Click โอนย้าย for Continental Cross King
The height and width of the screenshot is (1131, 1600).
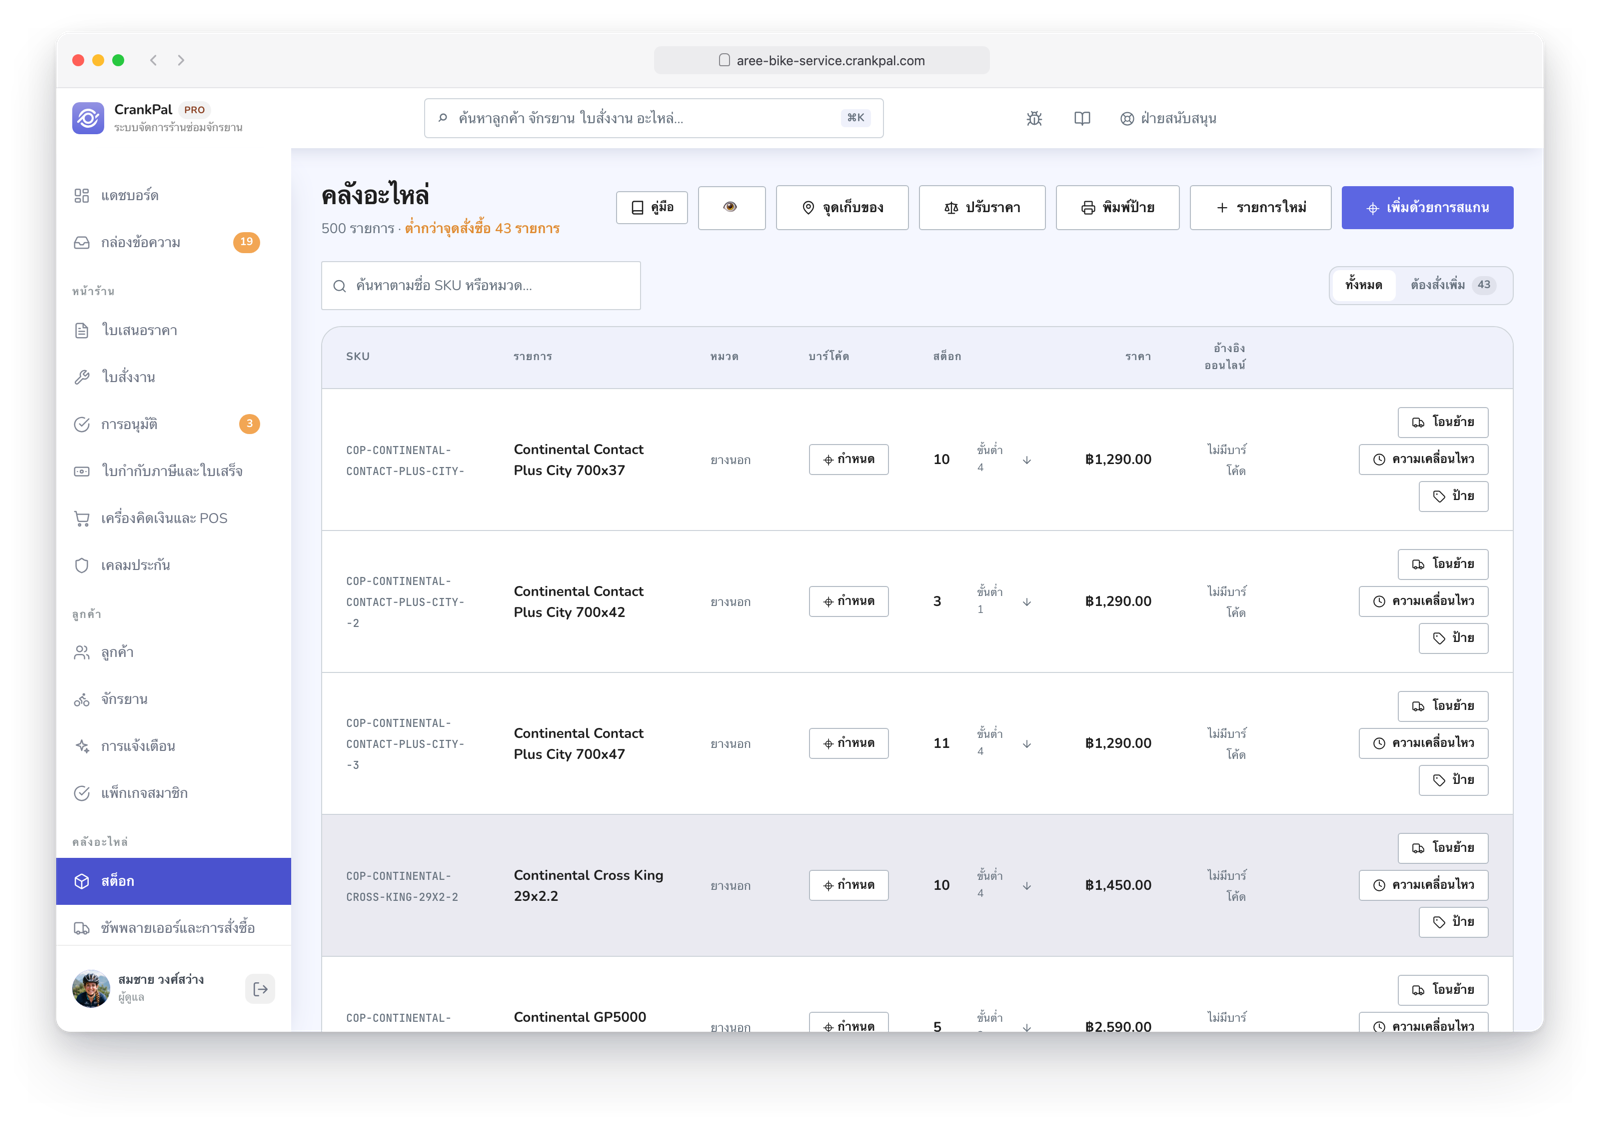tap(1443, 848)
